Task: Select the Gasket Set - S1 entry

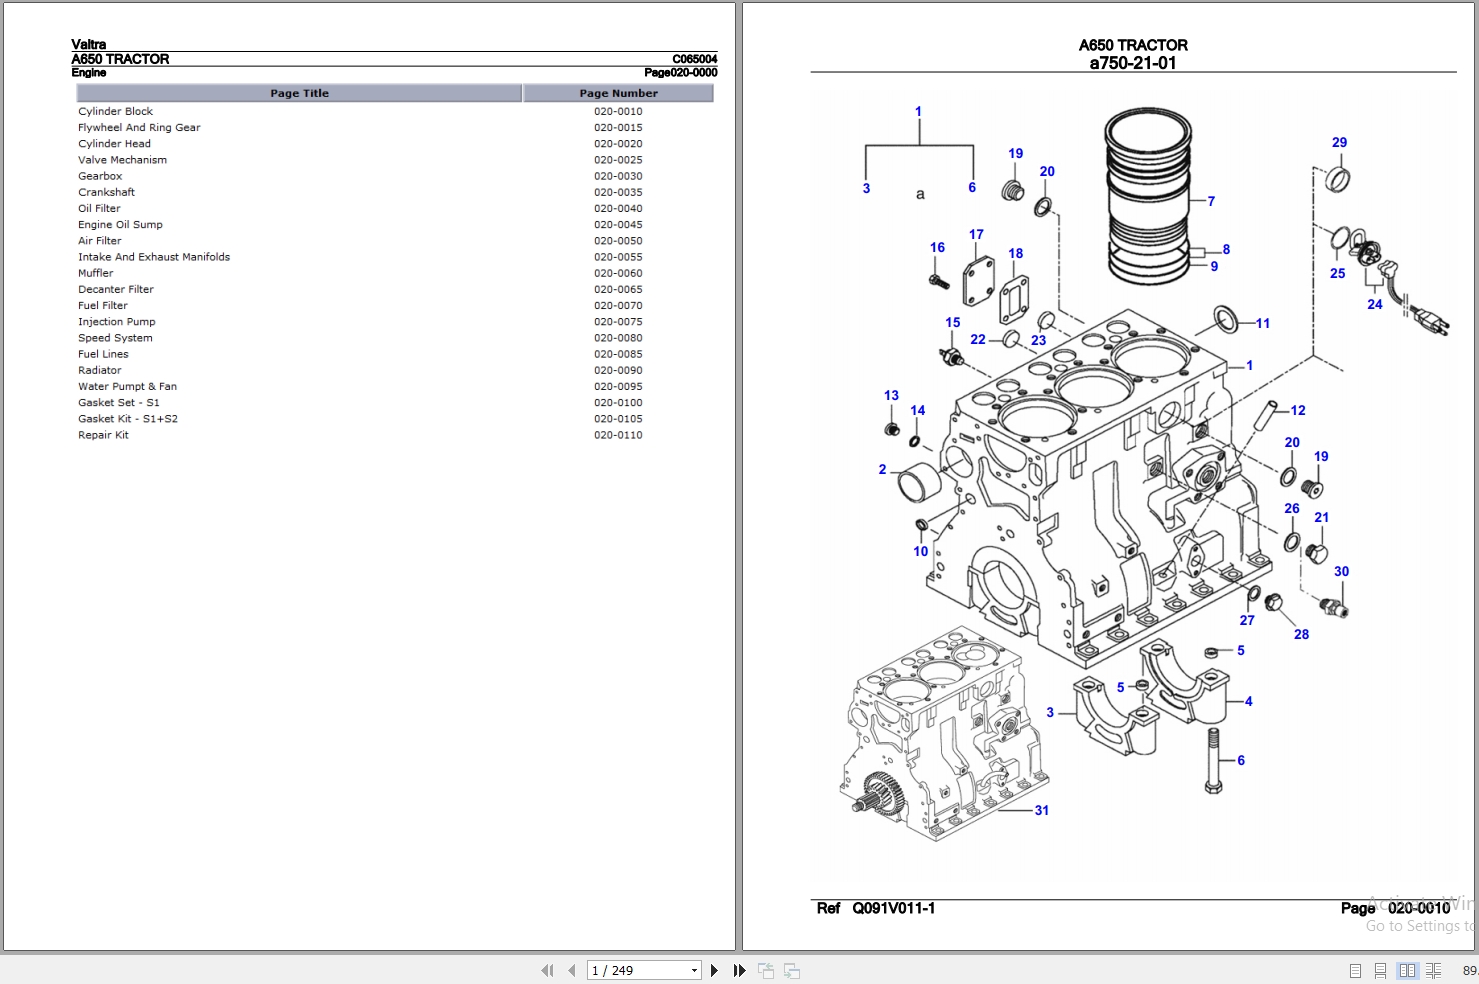Action: coord(119,403)
